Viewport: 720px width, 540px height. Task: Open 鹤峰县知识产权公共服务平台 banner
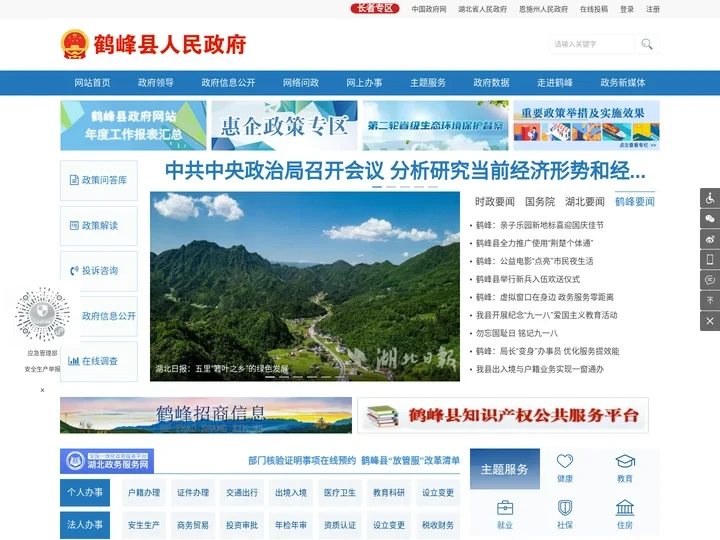tap(503, 415)
